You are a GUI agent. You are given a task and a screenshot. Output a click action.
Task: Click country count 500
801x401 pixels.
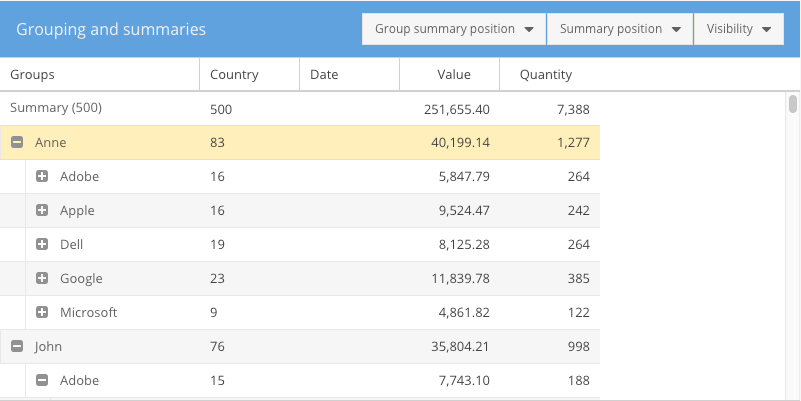[221, 109]
